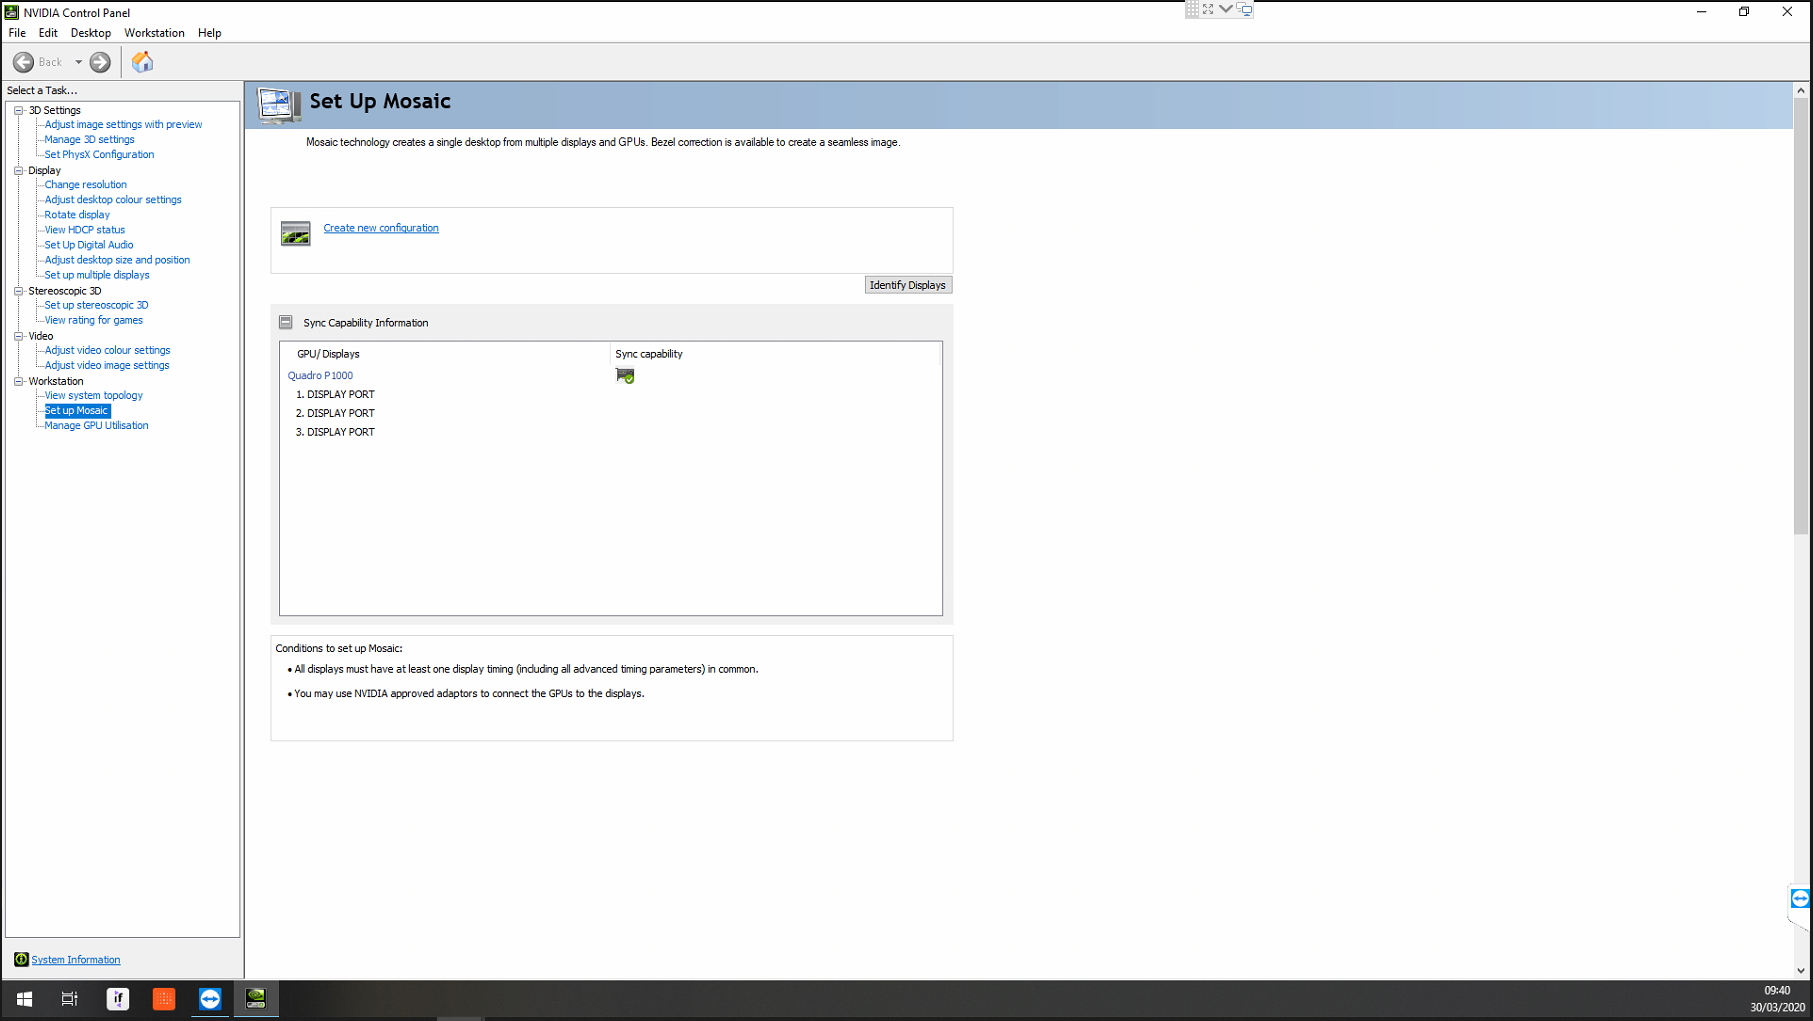
Task: Open the Home icon in toolbar
Action: pyautogui.click(x=142, y=62)
